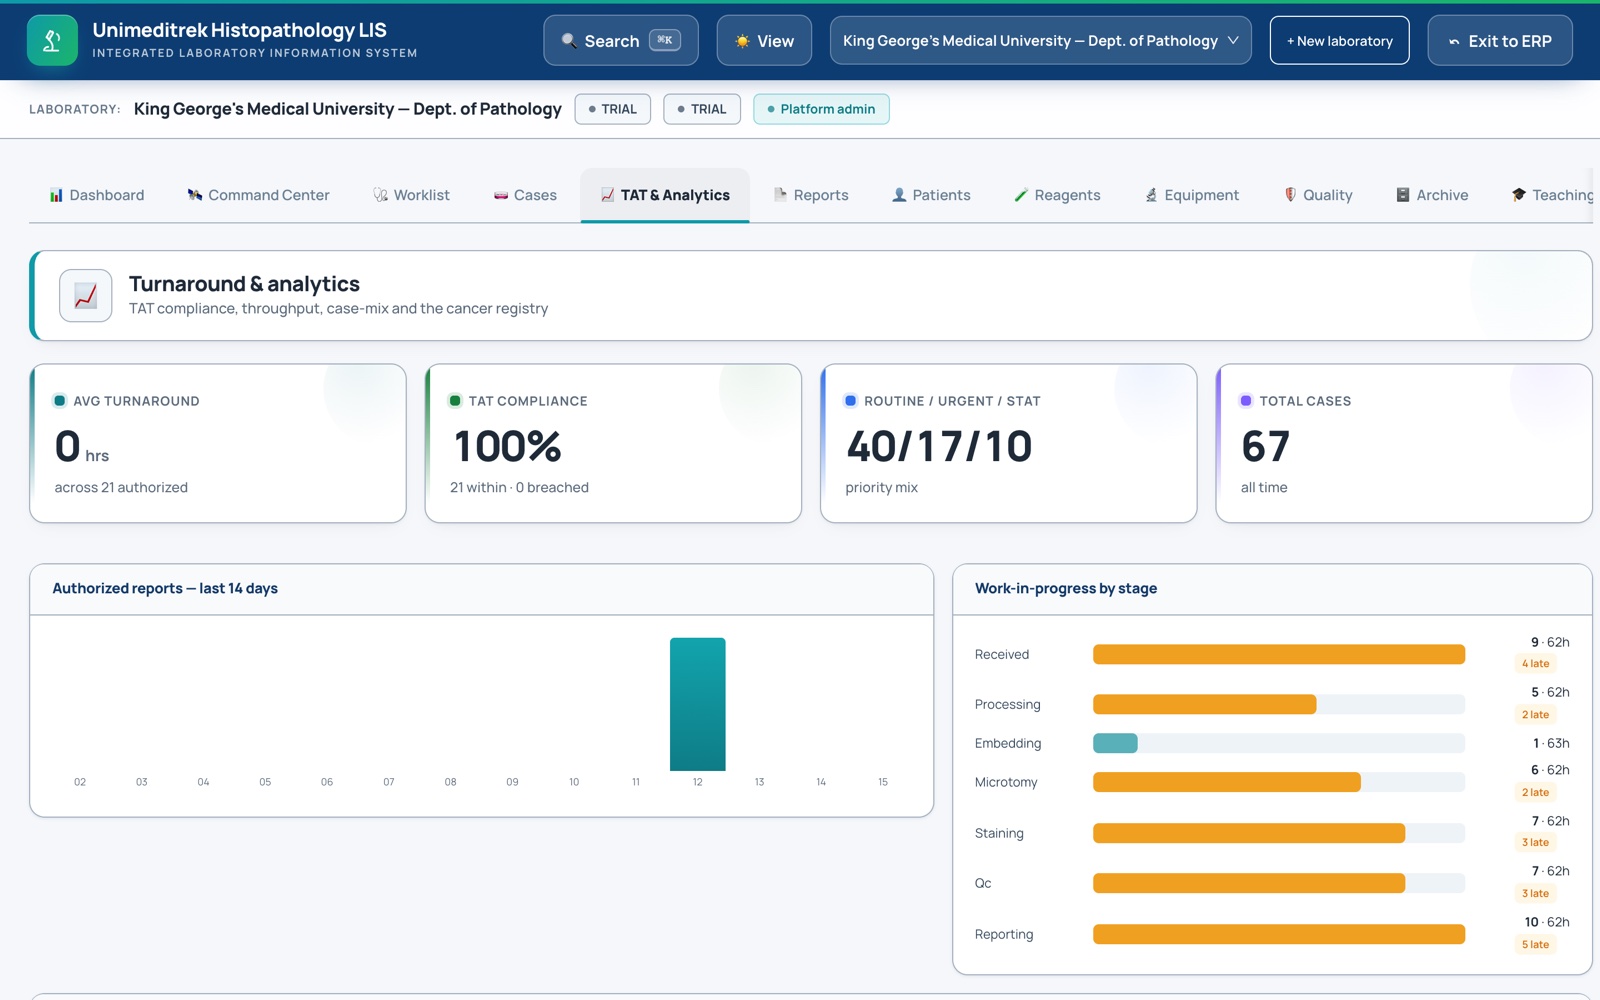Select the Cases tab
The width and height of the screenshot is (1600, 1000).
(x=525, y=195)
